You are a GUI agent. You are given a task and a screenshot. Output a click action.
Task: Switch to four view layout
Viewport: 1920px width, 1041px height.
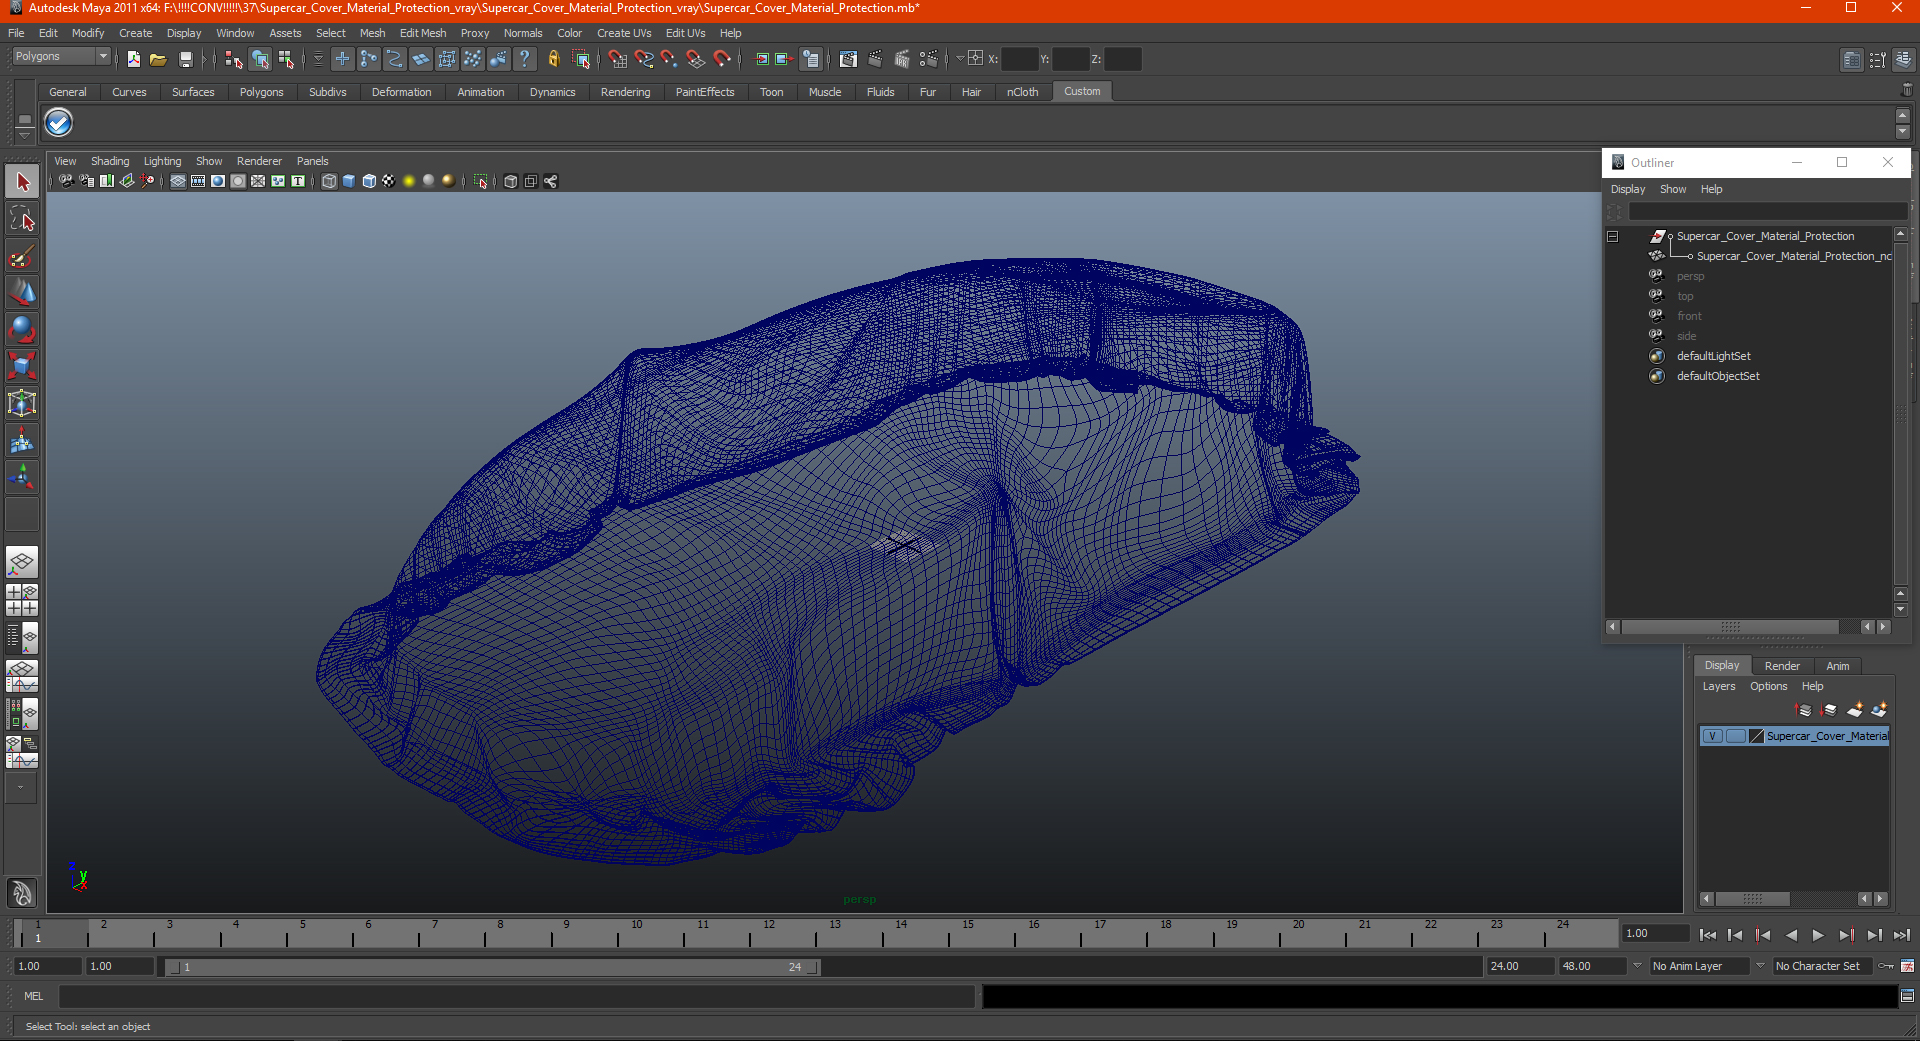pos(22,600)
